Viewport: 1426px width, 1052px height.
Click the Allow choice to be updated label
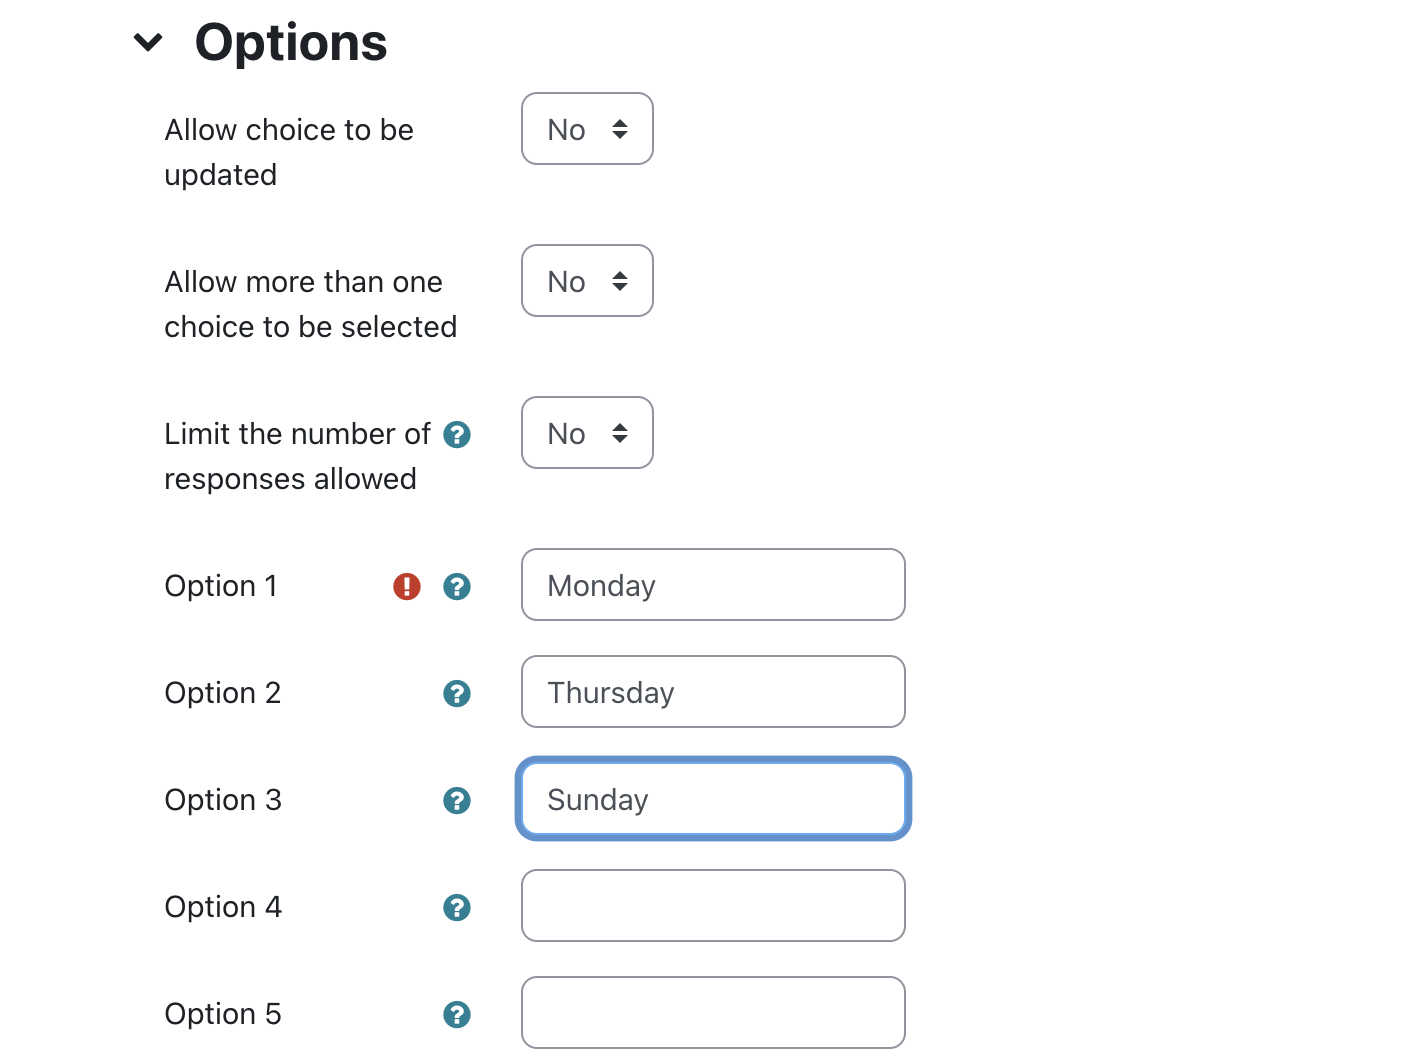(x=289, y=152)
